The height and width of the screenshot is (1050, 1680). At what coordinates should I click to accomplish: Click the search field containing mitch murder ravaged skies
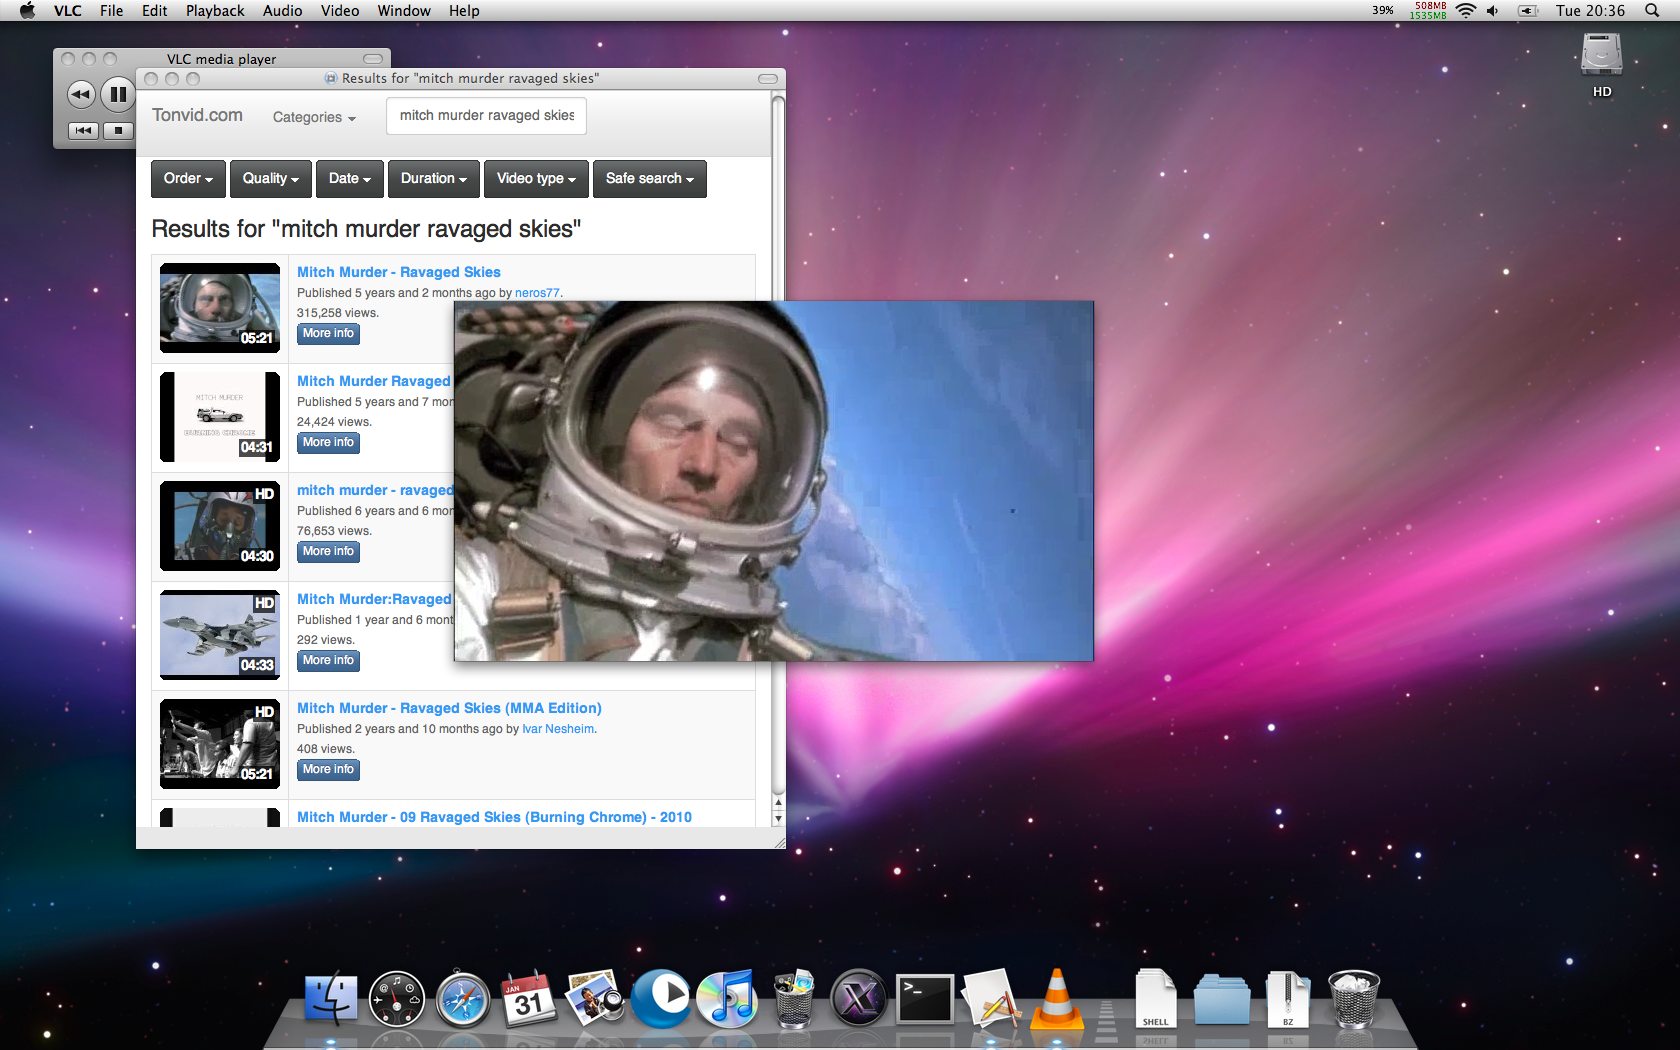coord(486,116)
